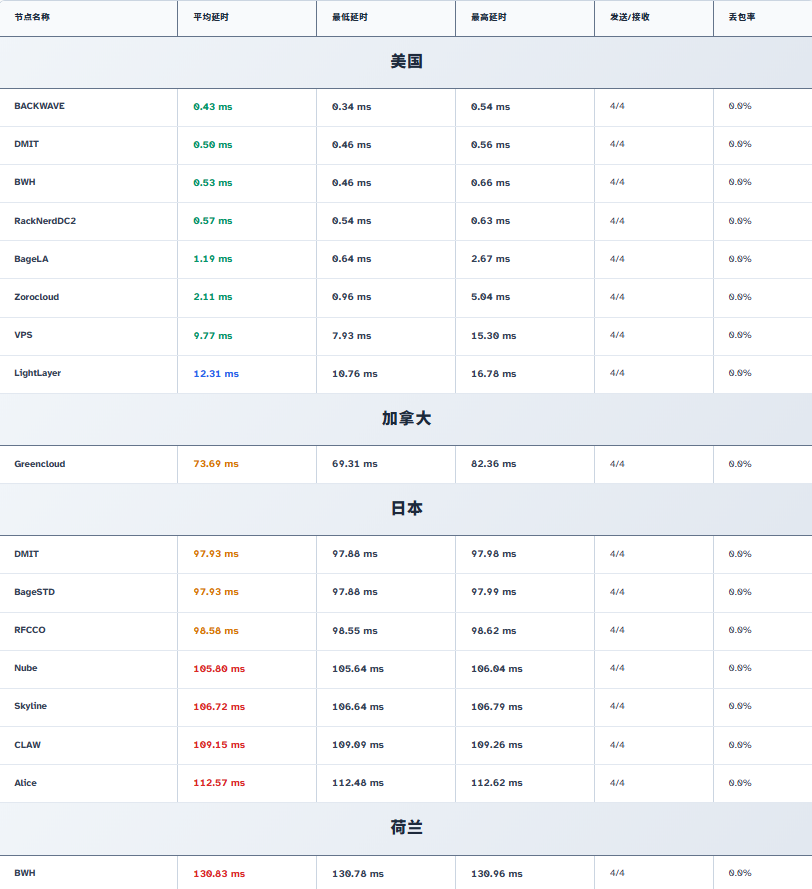Click the 节点名称 column header
This screenshot has width=812, height=889.
click(x=32, y=18)
